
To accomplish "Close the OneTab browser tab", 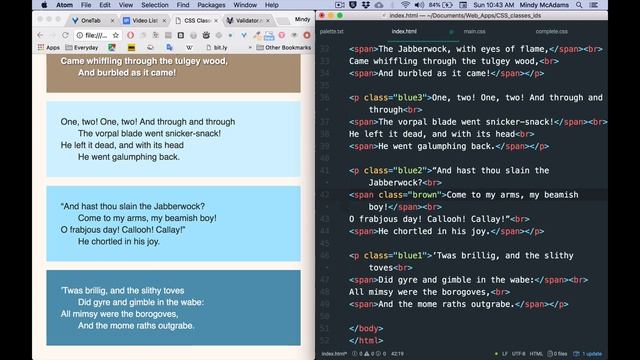I will click(113, 20).
